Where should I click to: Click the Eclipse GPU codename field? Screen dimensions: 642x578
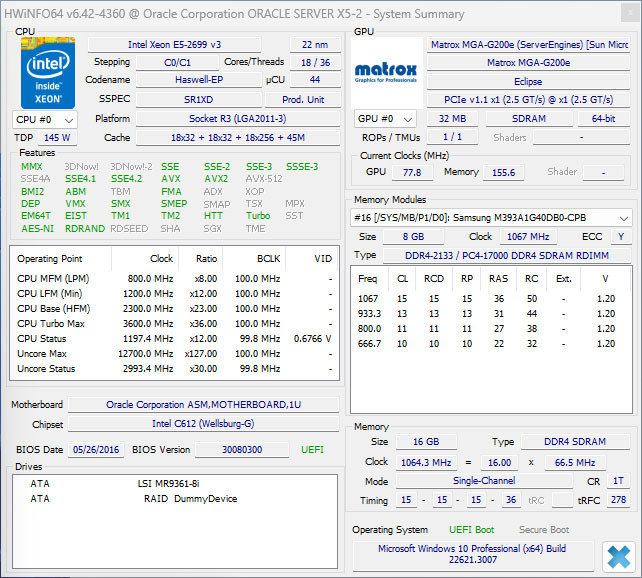click(x=528, y=81)
